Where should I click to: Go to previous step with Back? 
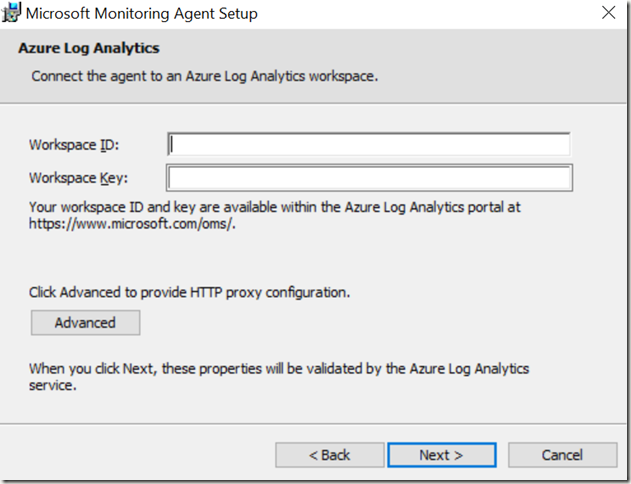[330, 455]
